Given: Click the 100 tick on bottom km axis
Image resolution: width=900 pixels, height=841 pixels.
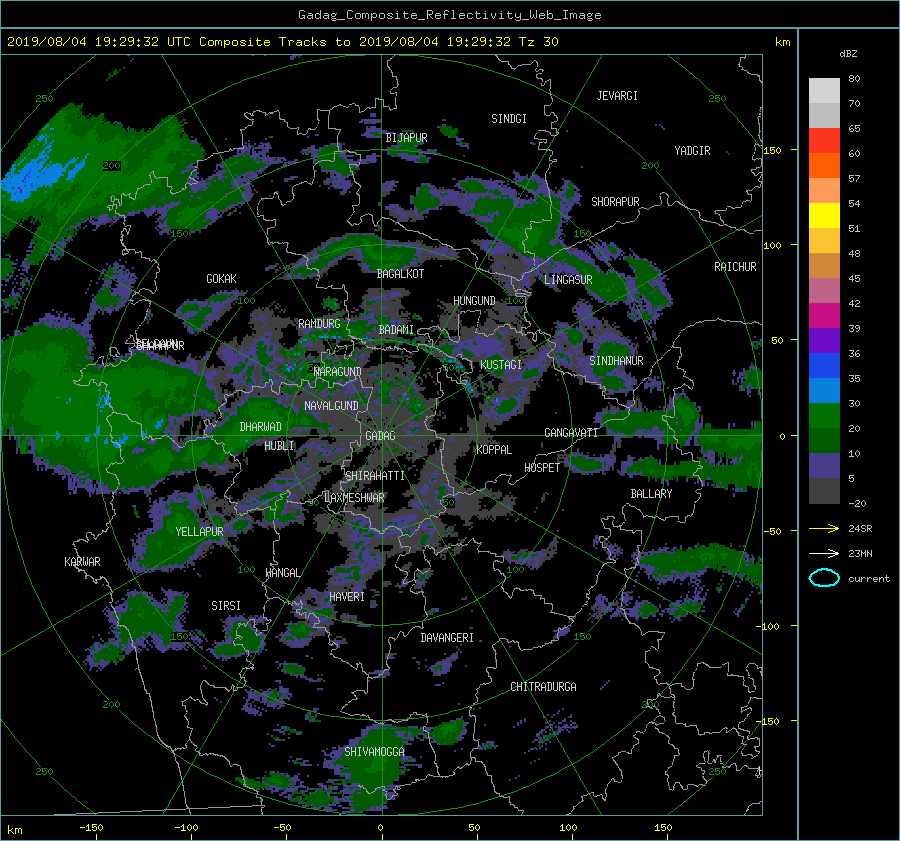Looking at the screenshot, I should (568, 828).
